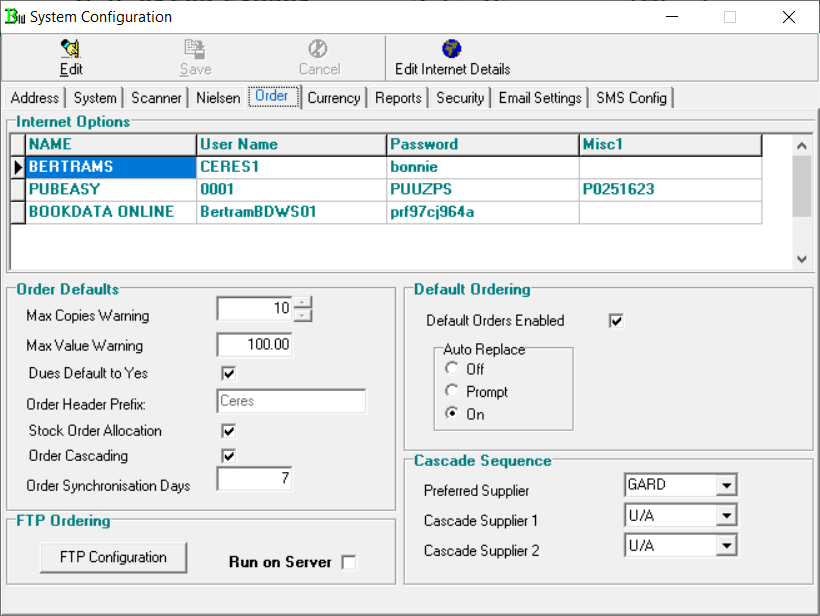Click the CERES1 user name cell
This screenshot has height=616, width=820.
click(x=292, y=167)
